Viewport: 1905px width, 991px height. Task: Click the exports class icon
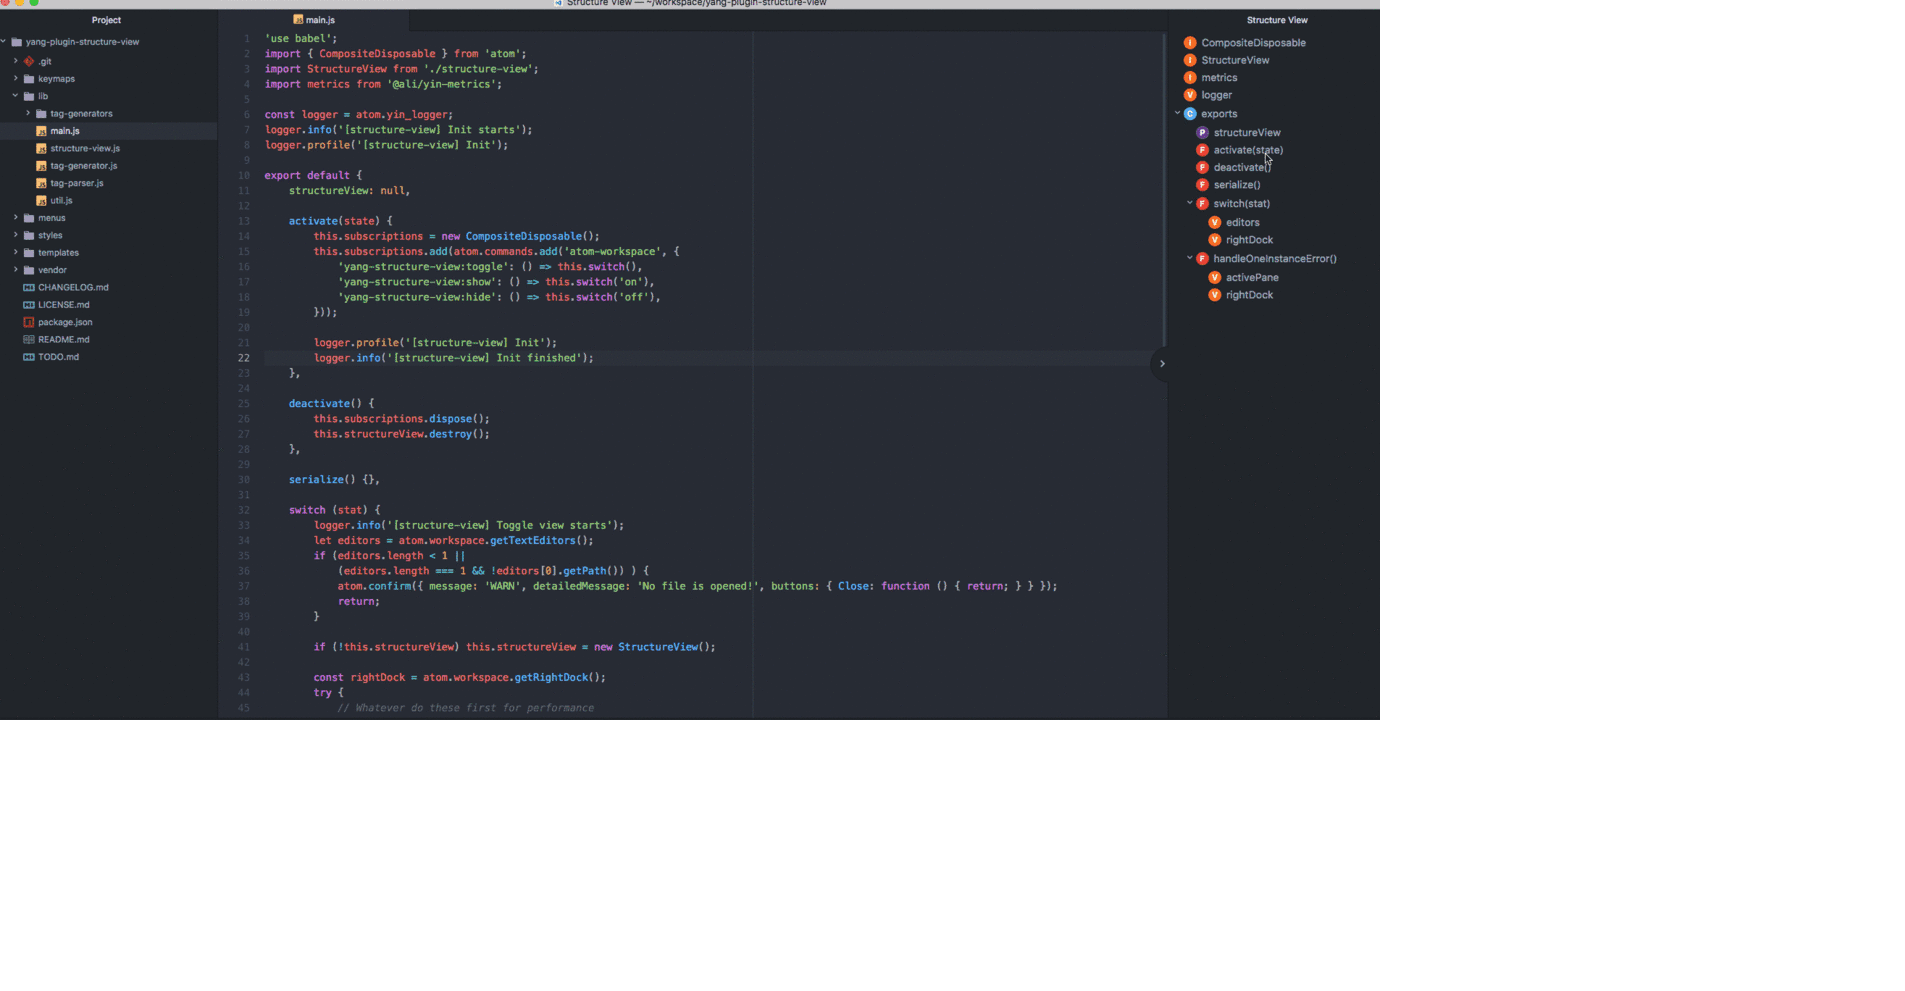click(x=1190, y=114)
